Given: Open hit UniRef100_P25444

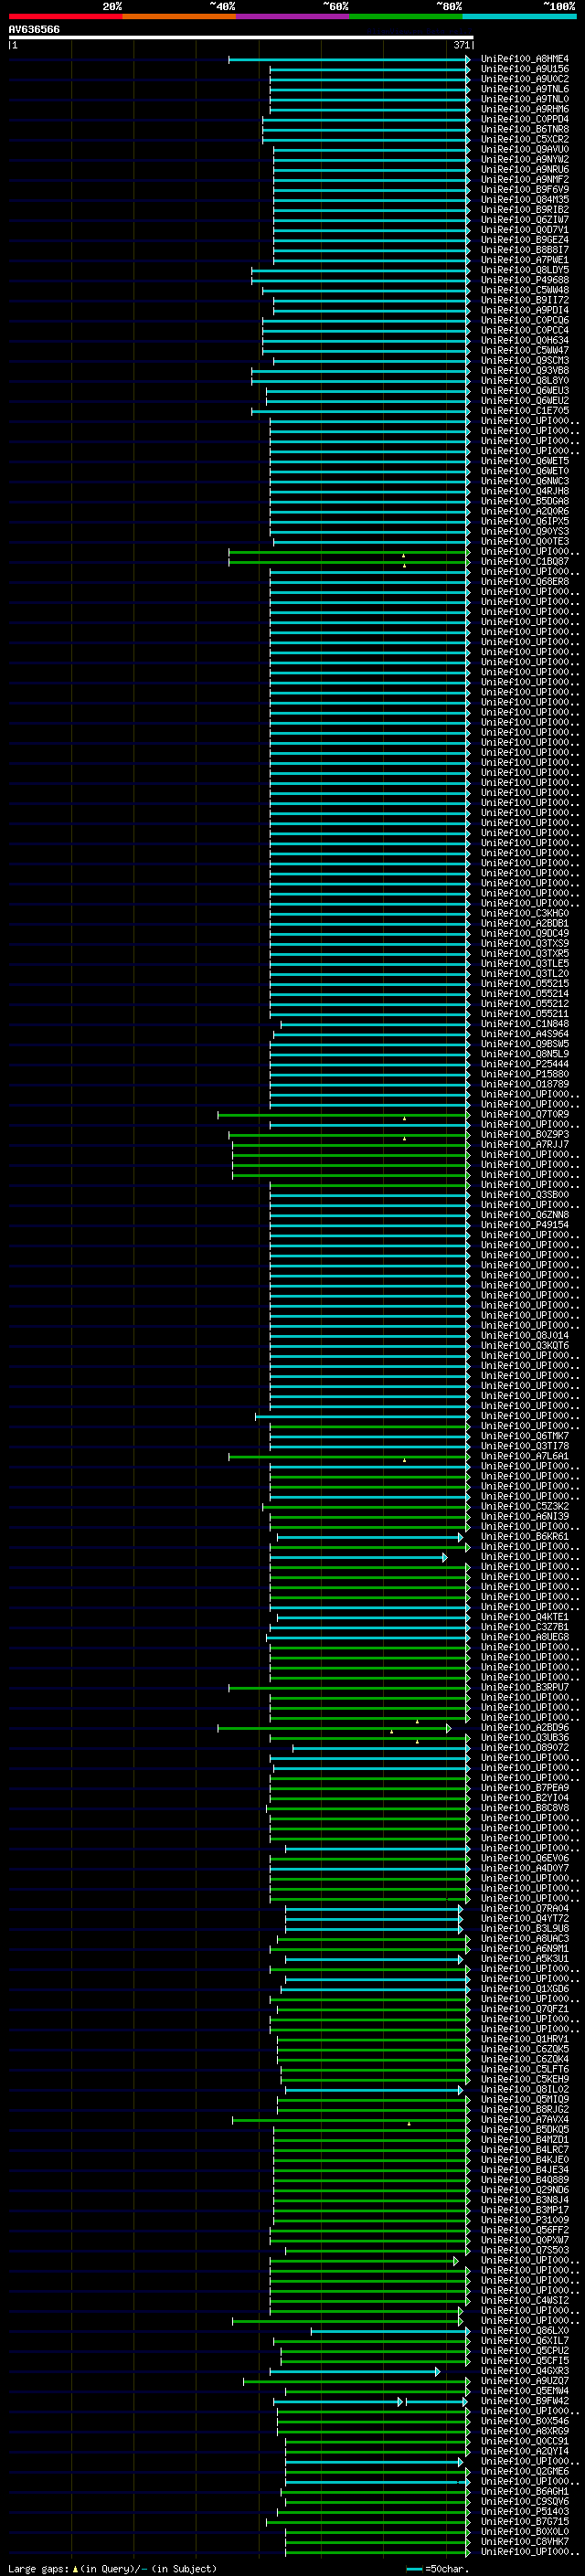Looking at the screenshot, I should point(525,1064).
